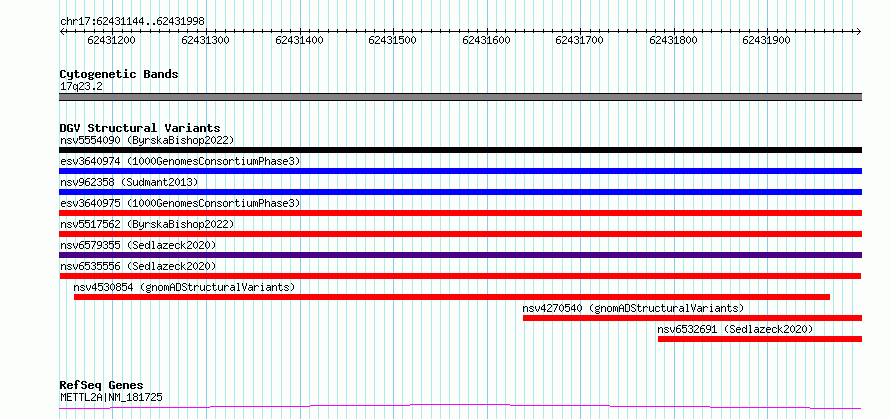Screen dimensions: 890x419
Task: Click ruler position label 62431900
Action: (x=767, y=40)
